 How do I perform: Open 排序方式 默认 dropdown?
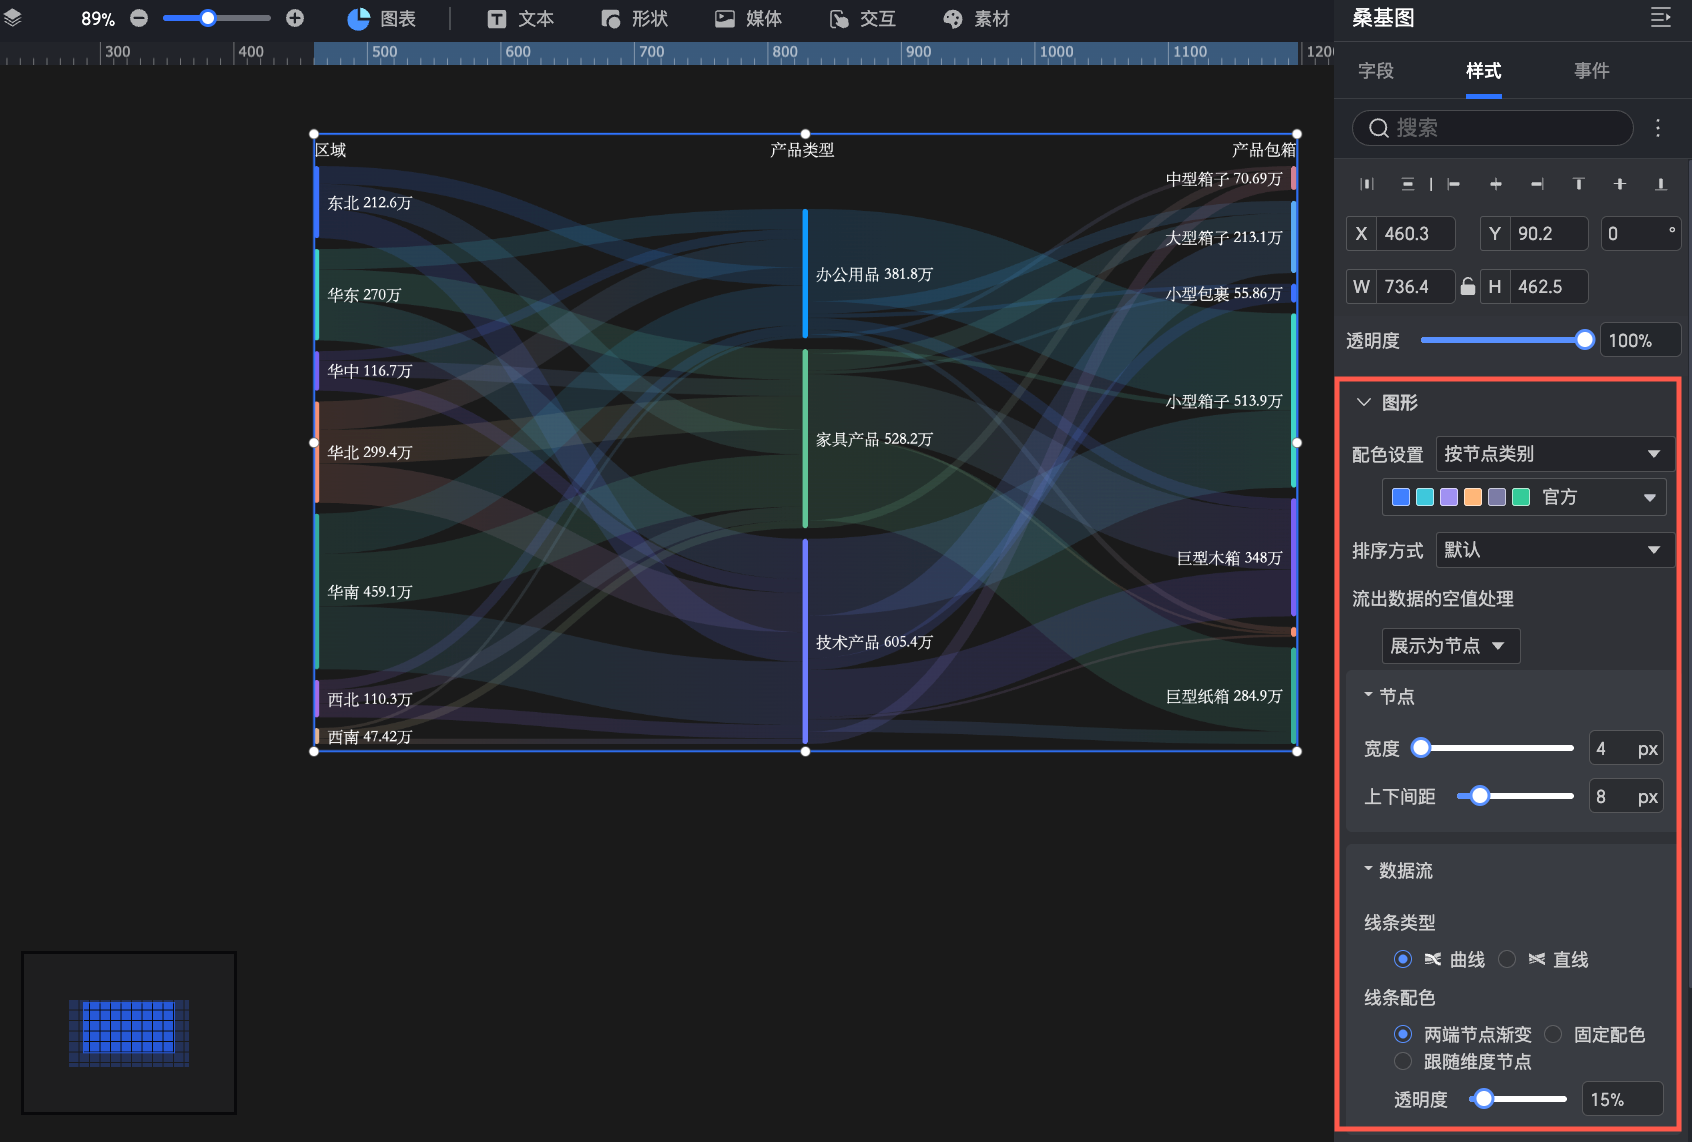(x=1555, y=550)
